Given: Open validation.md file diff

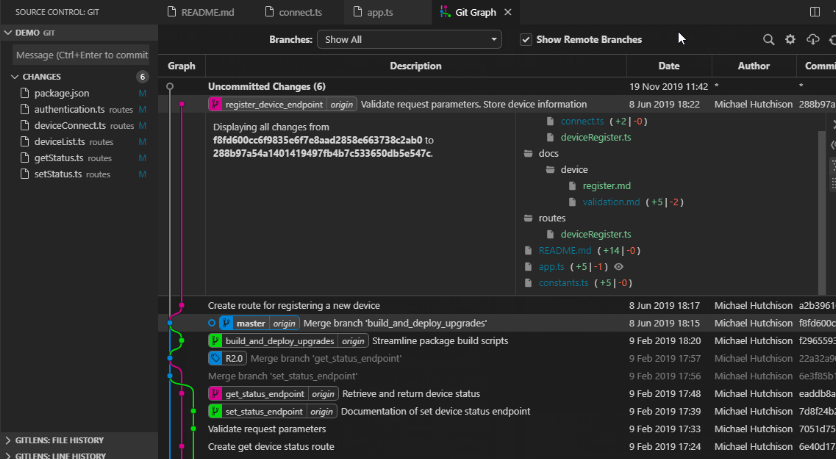Looking at the screenshot, I should click(x=611, y=202).
